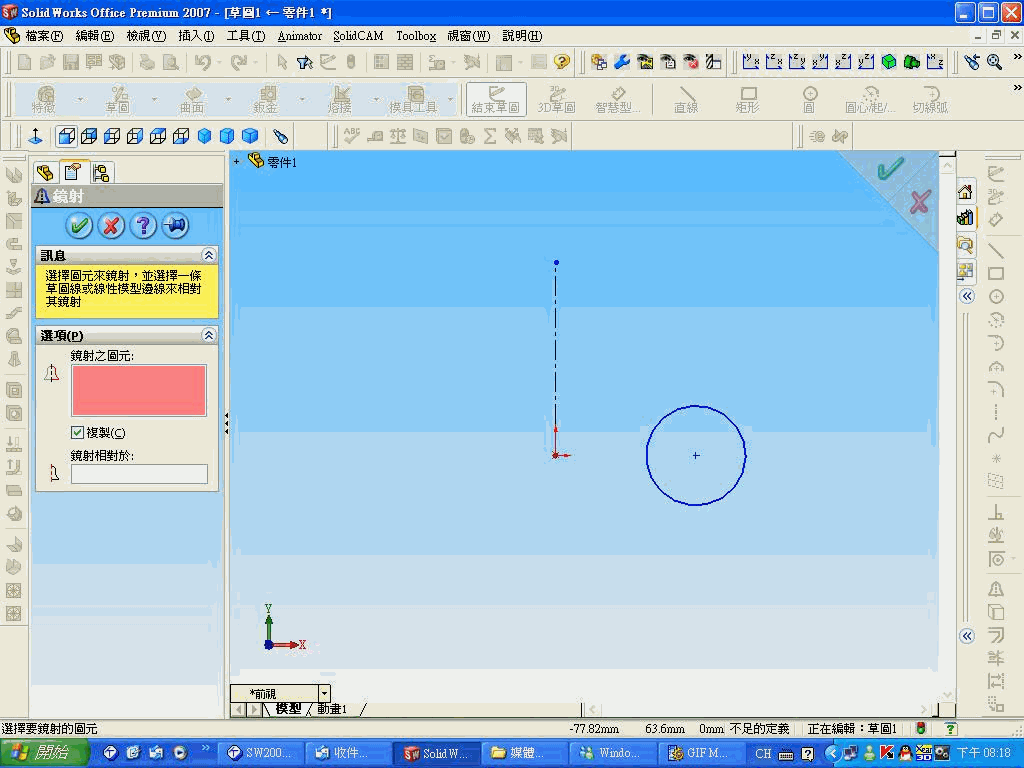Open task pane home icon
The width and height of the screenshot is (1024, 768).
pyautogui.click(x=965, y=191)
